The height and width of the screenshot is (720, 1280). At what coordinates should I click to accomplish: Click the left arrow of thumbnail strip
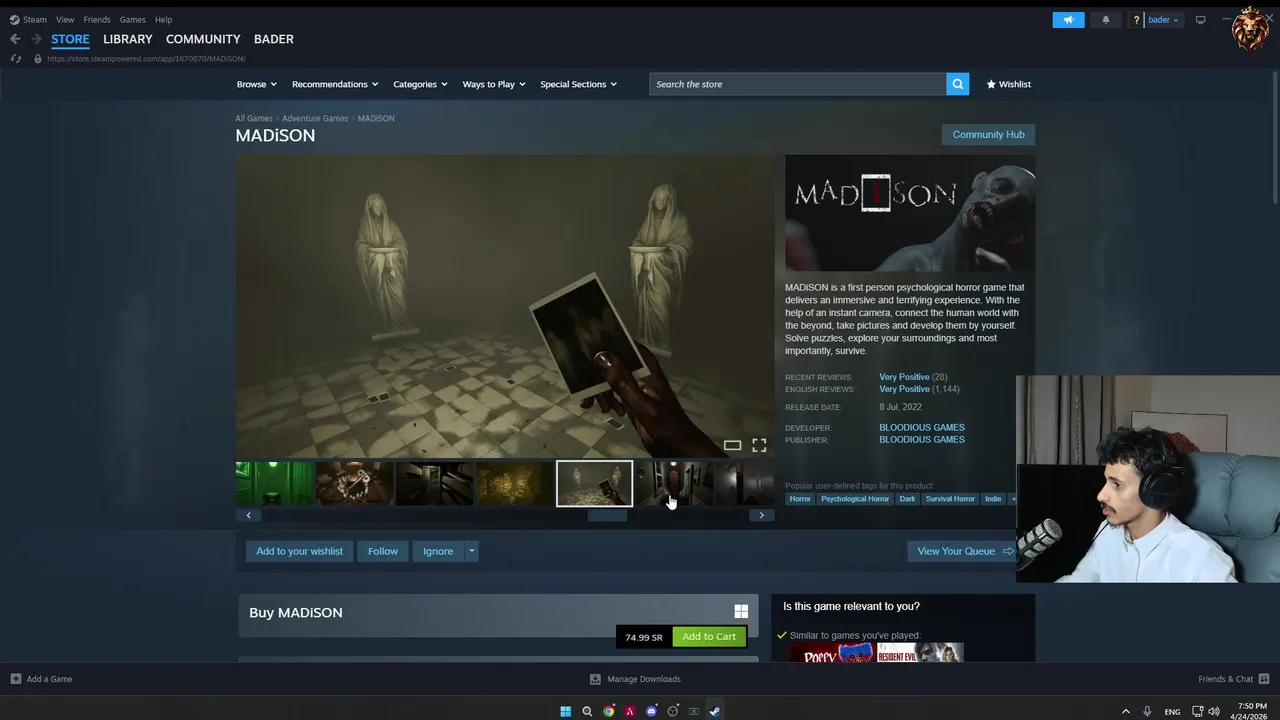pos(249,515)
